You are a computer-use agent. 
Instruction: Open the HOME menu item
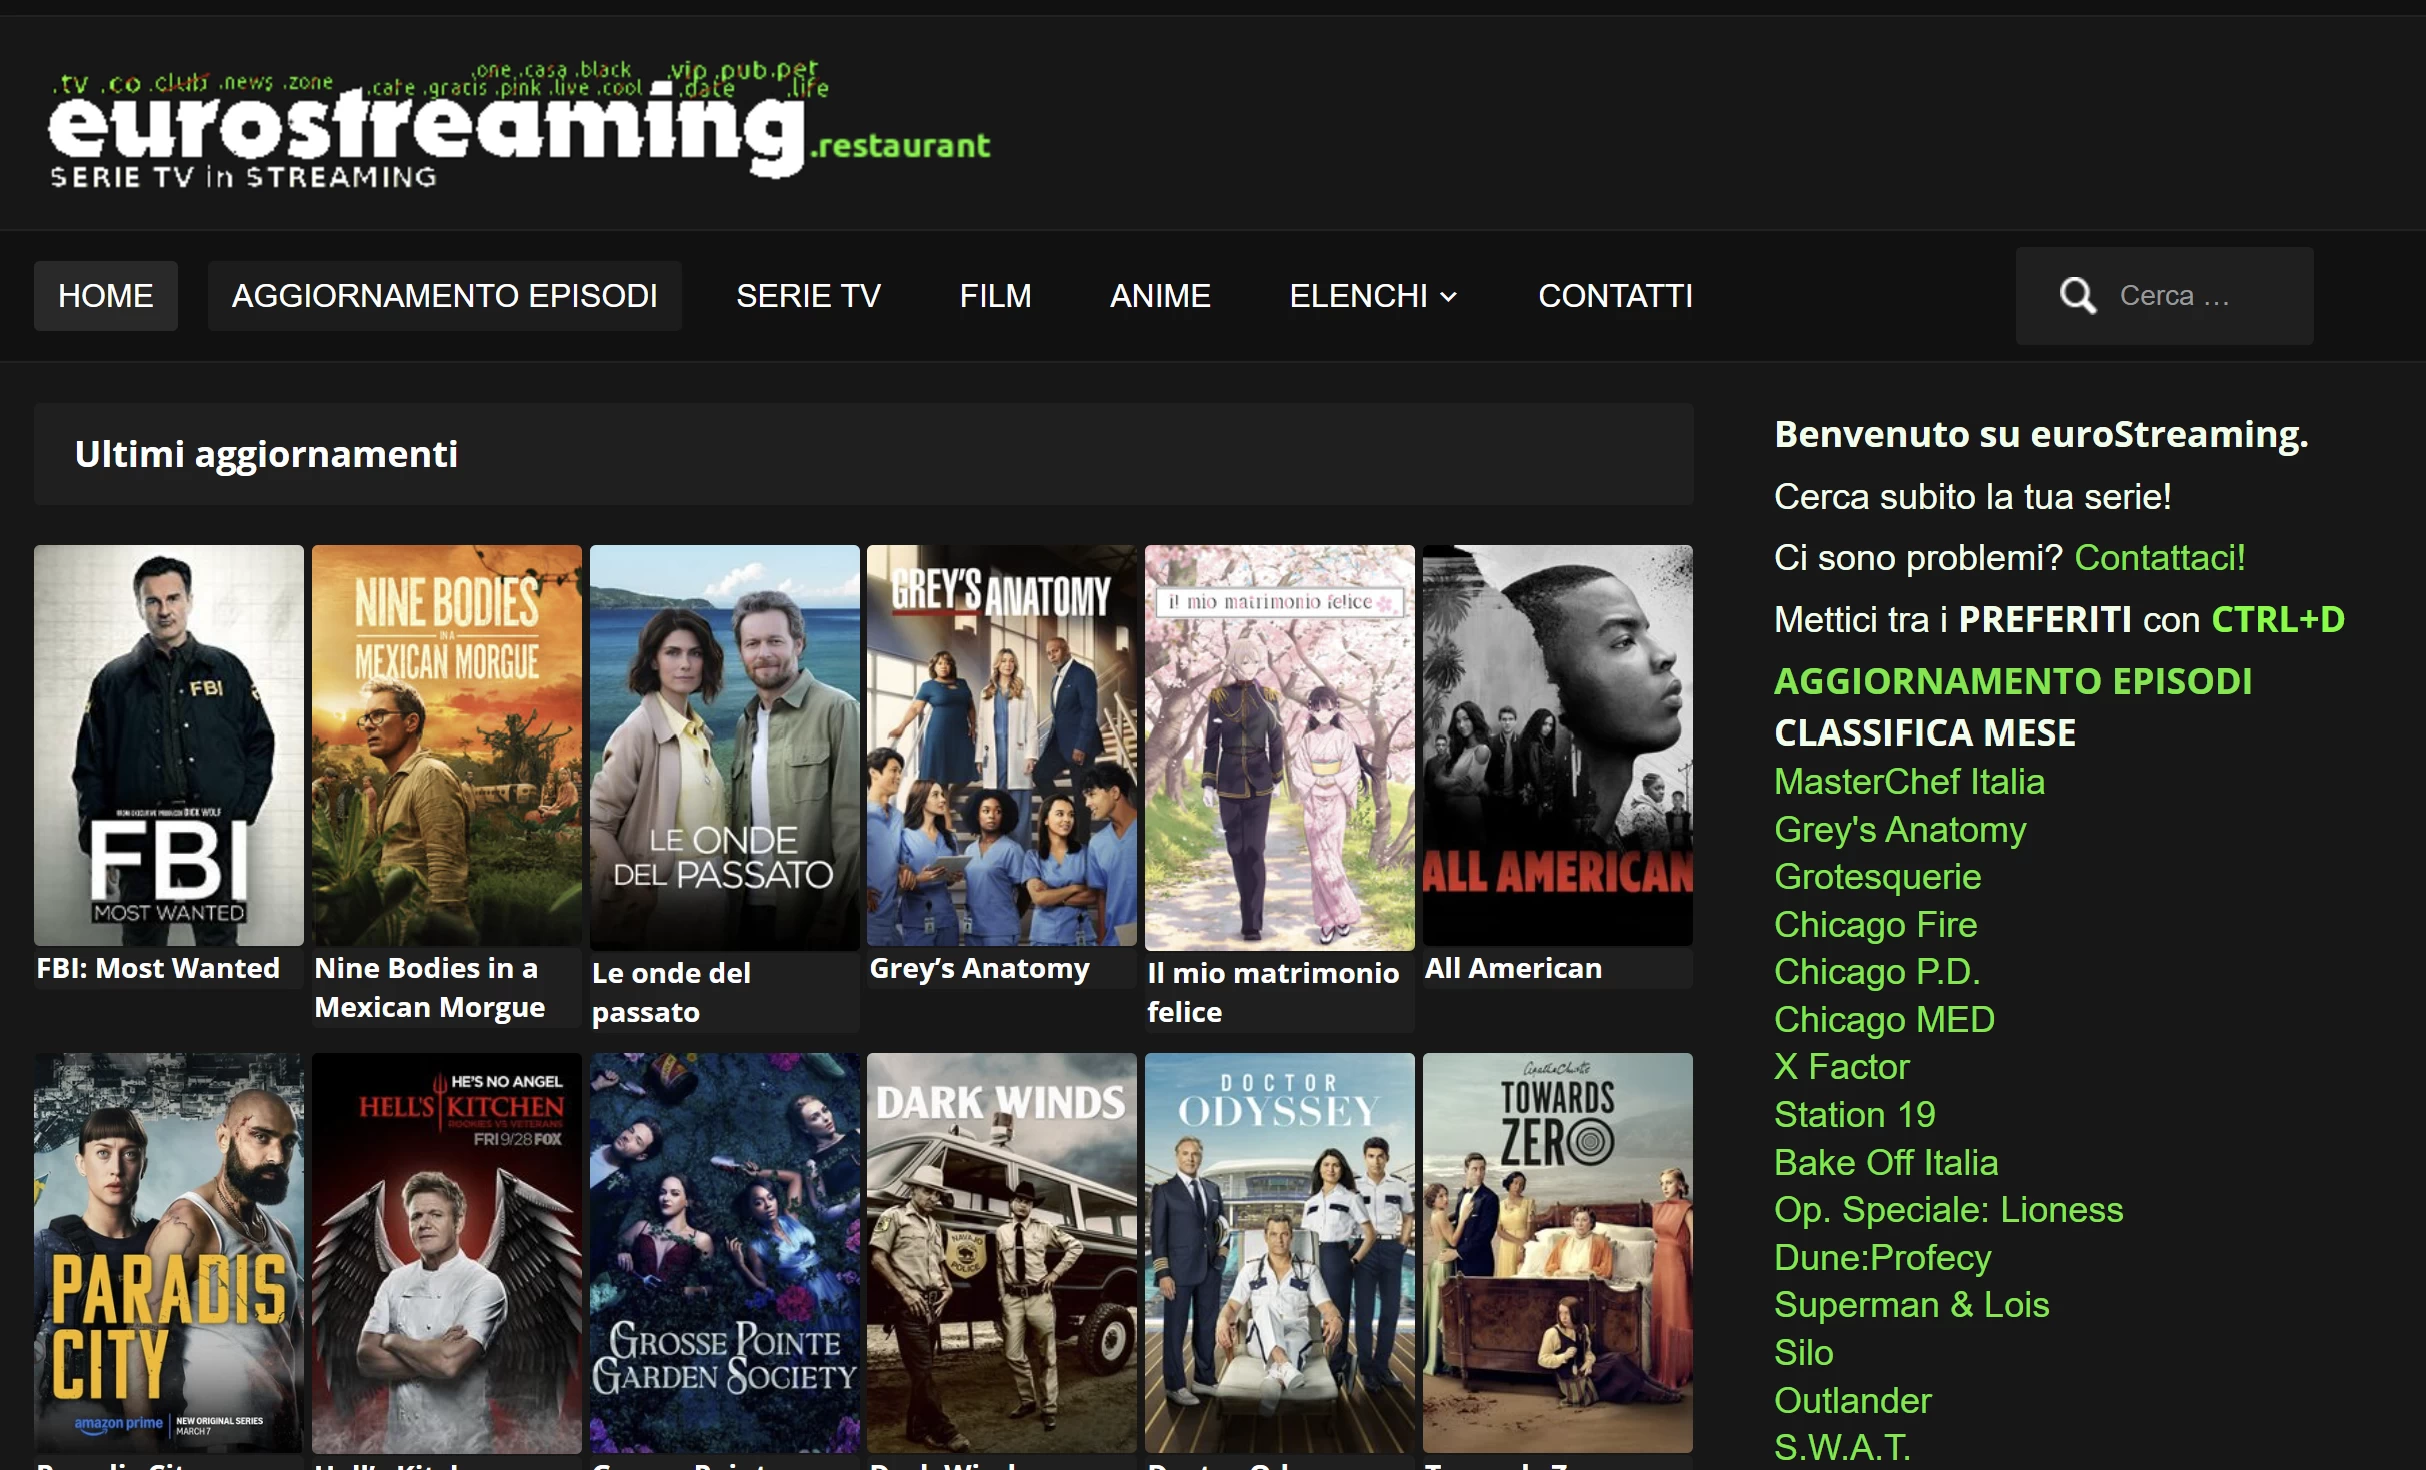(x=106, y=296)
